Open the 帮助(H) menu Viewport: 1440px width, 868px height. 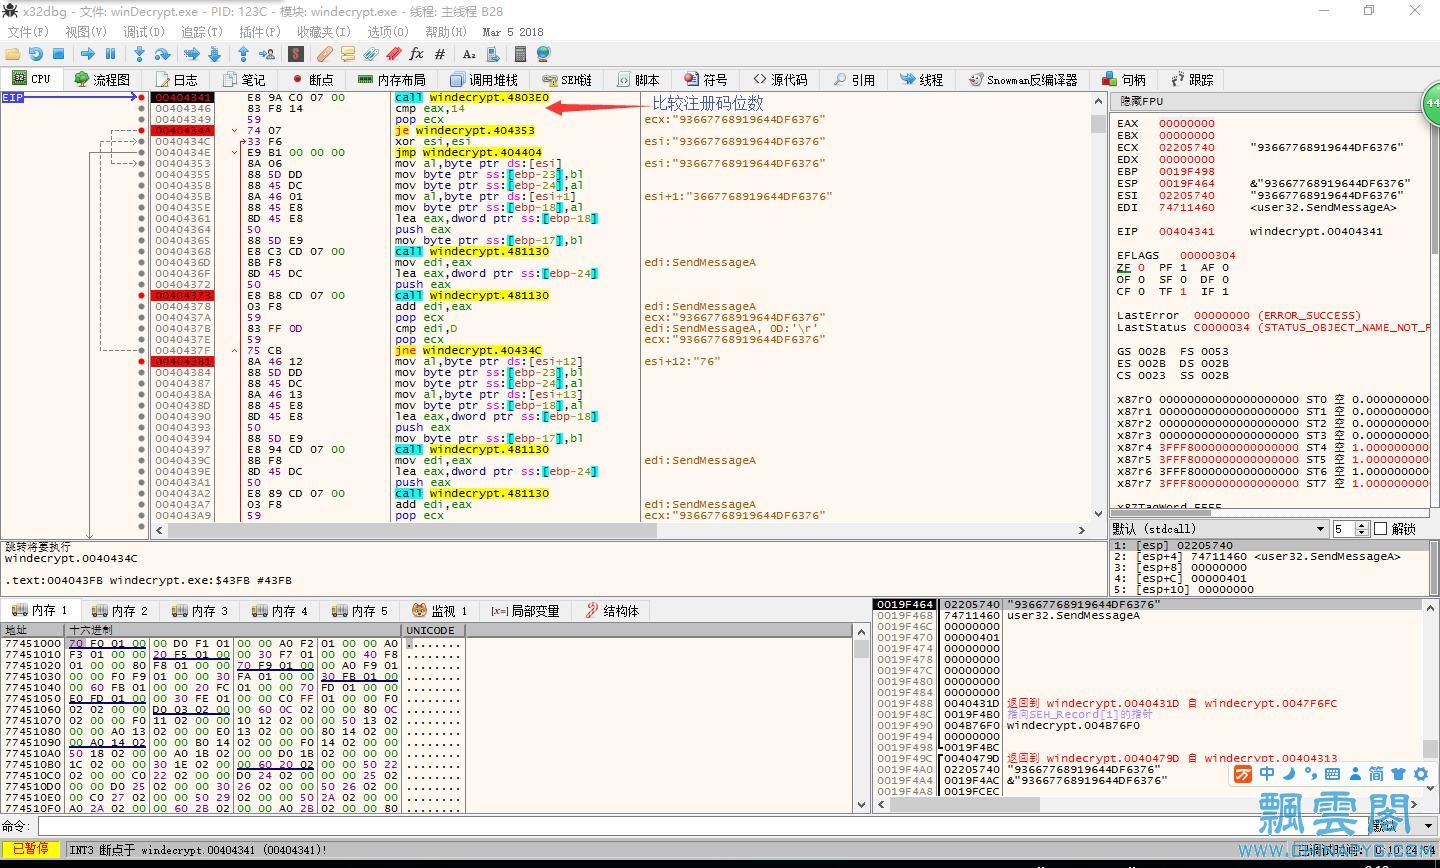(446, 32)
